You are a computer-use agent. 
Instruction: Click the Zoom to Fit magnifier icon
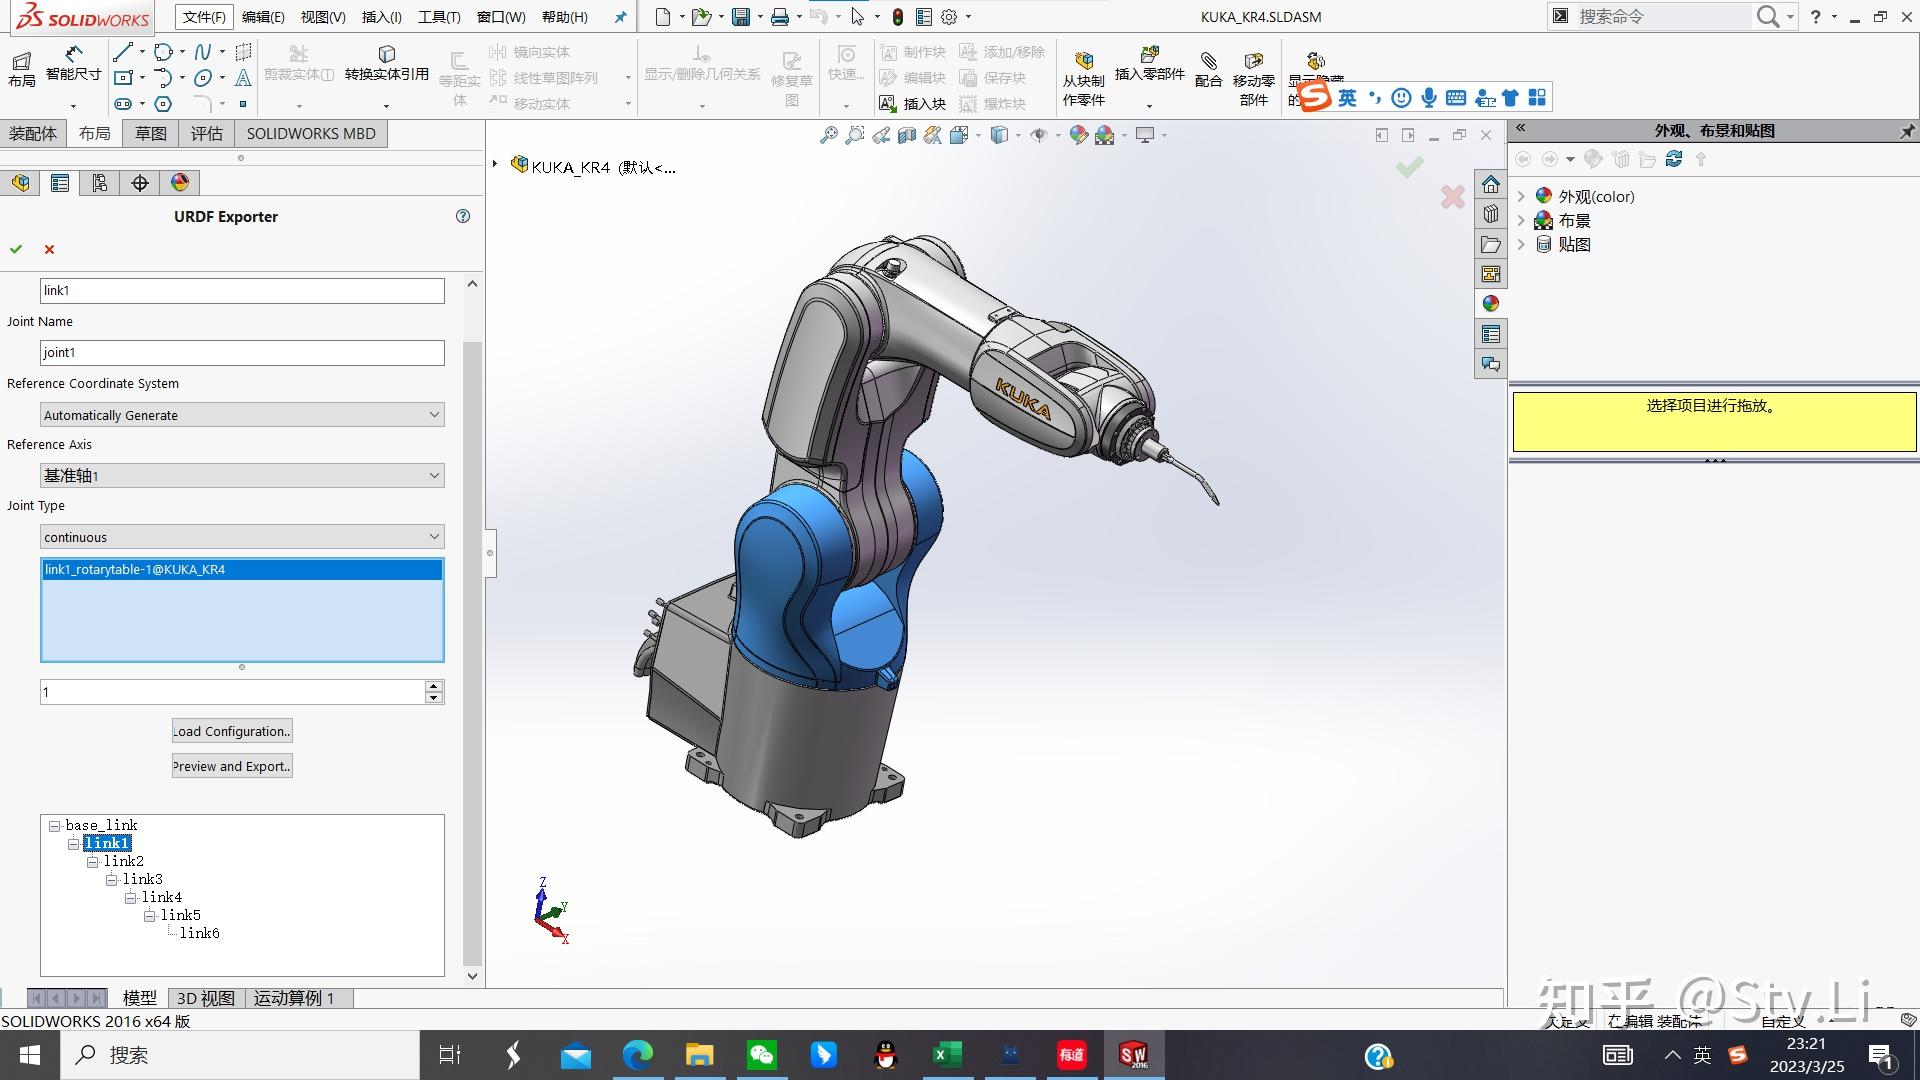coord(828,135)
